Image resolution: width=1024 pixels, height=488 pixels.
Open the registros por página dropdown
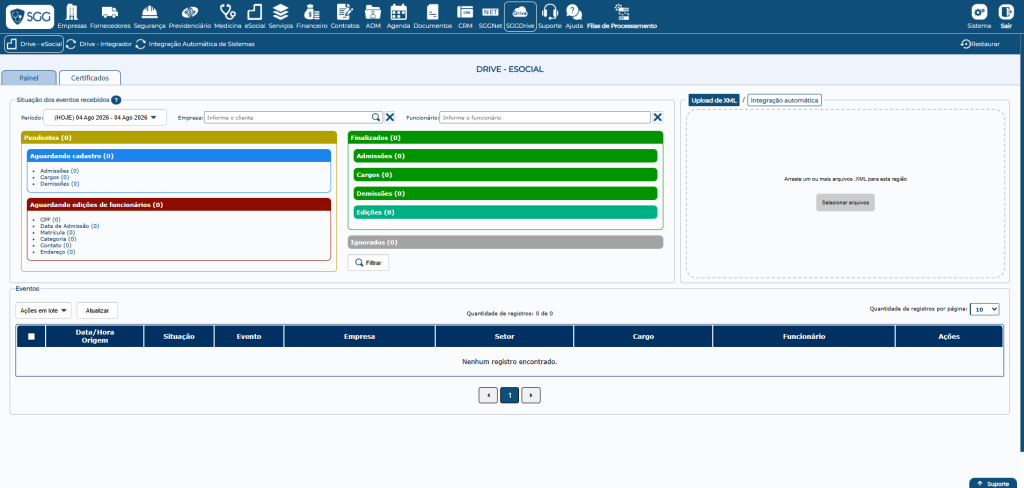[x=984, y=309]
